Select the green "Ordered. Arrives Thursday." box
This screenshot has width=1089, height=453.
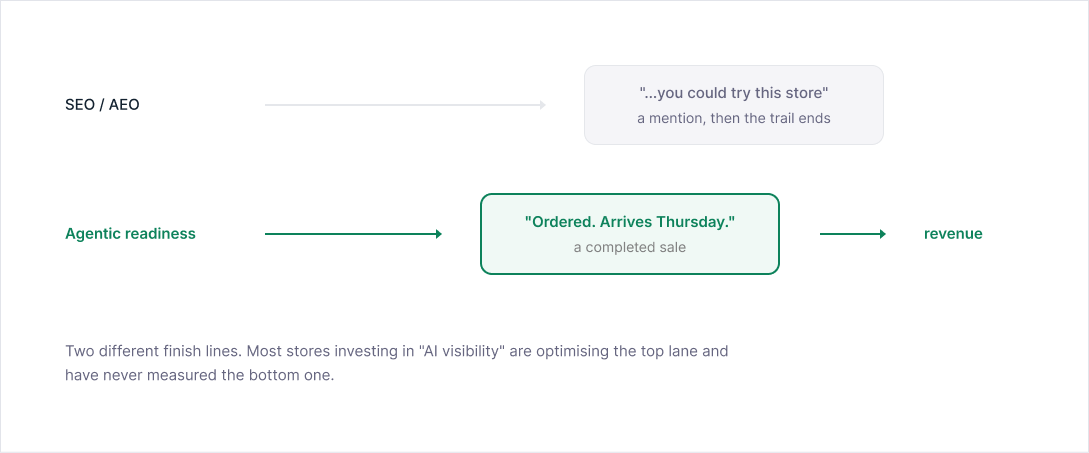[x=630, y=234]
